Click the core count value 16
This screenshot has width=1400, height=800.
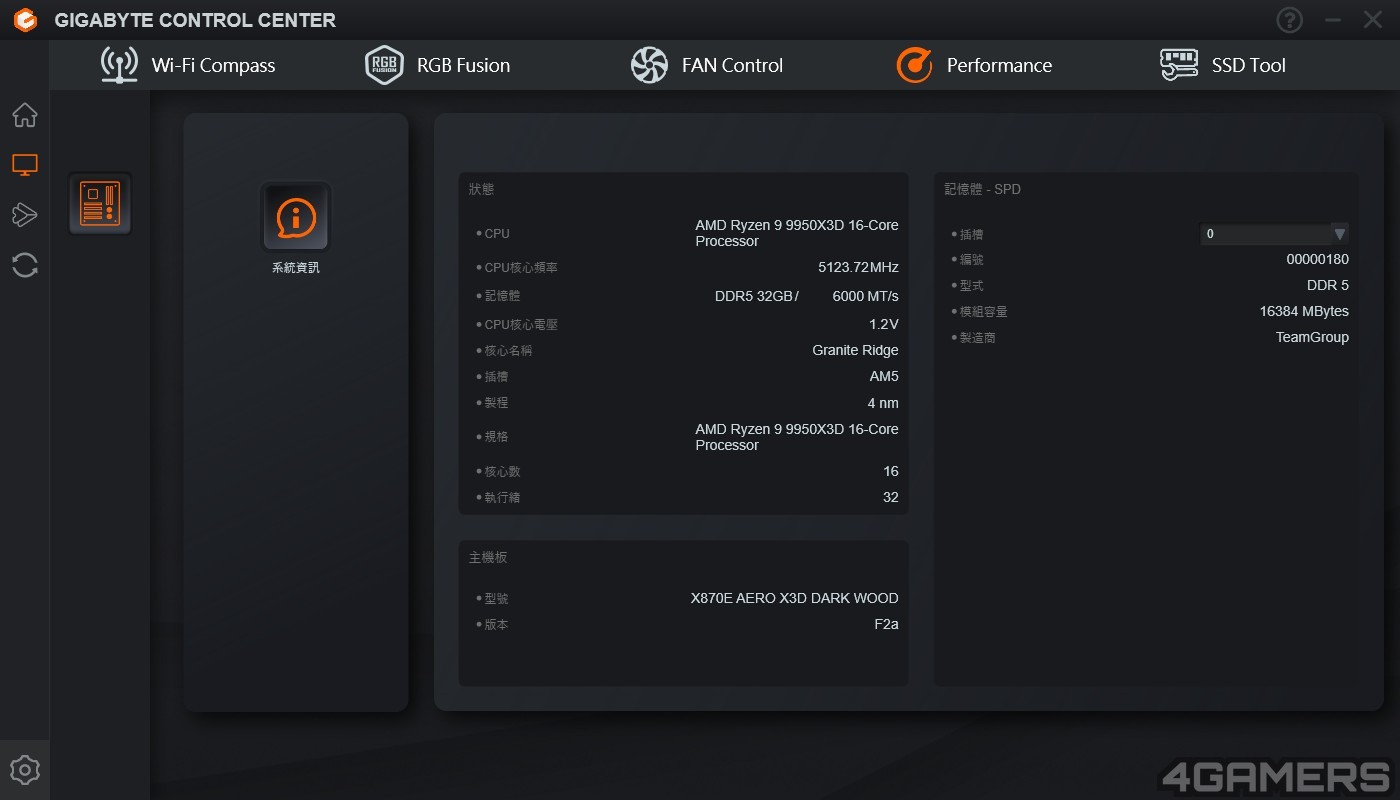(x=891, y=471)
